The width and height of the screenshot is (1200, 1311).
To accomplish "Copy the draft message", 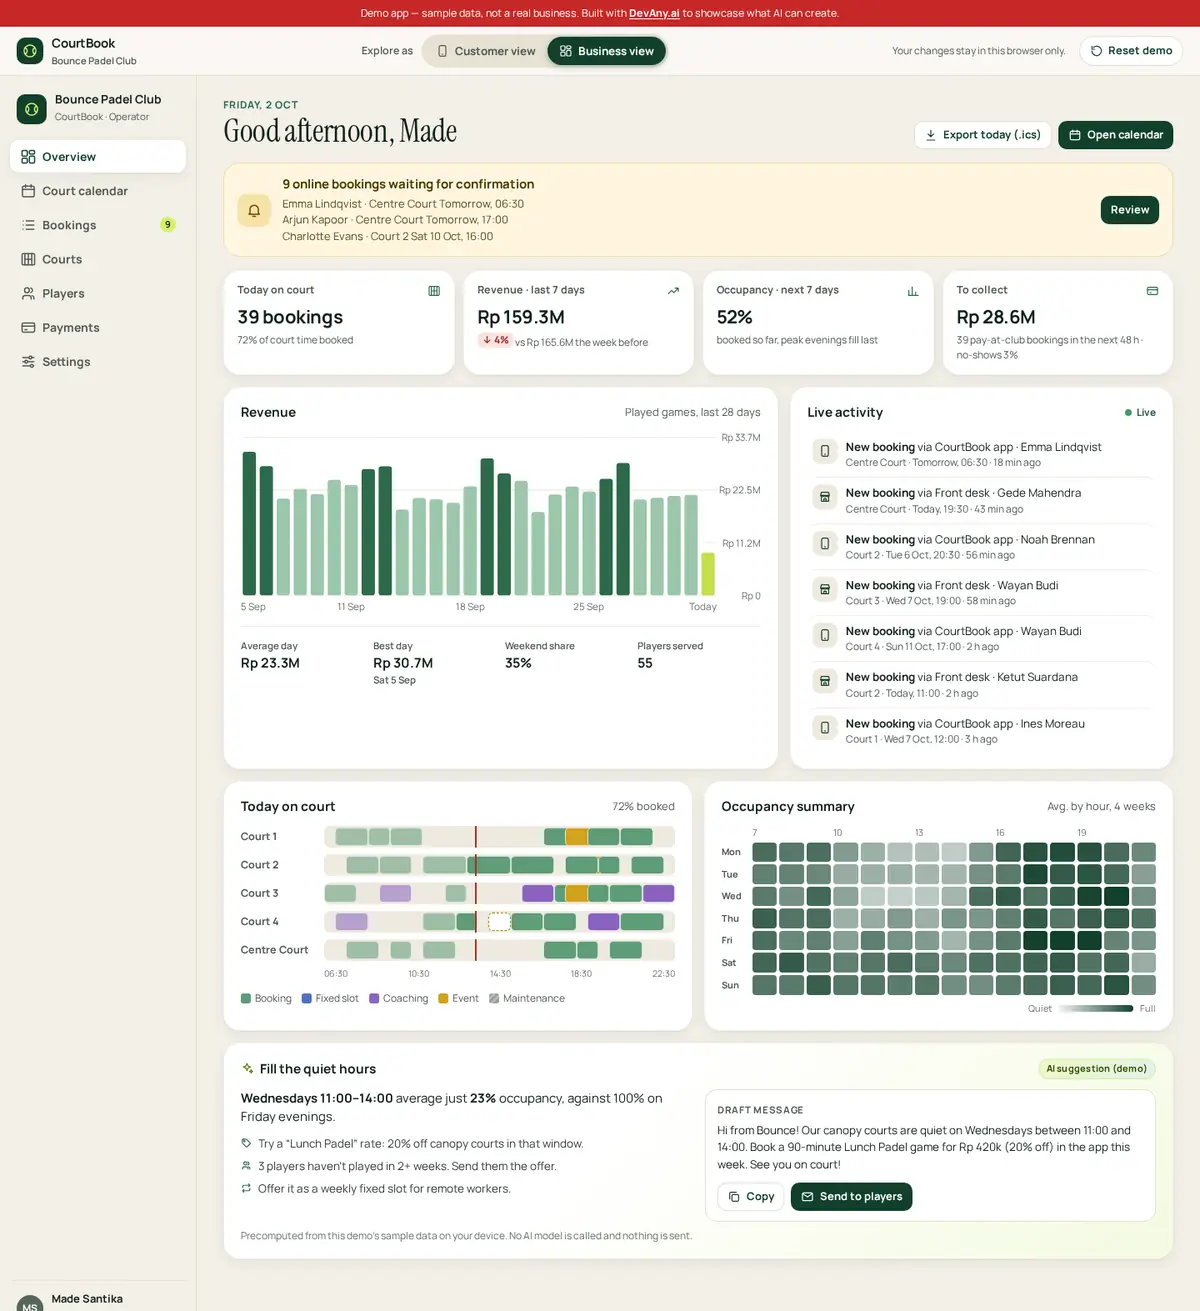I will tap(751, 1197).
